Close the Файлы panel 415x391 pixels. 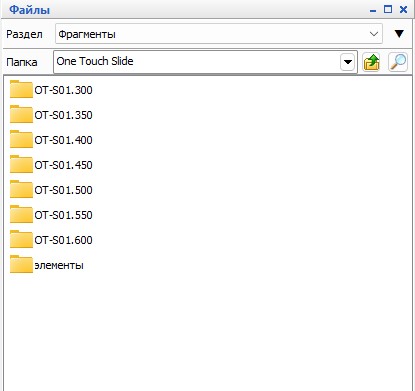pos(403,9)
